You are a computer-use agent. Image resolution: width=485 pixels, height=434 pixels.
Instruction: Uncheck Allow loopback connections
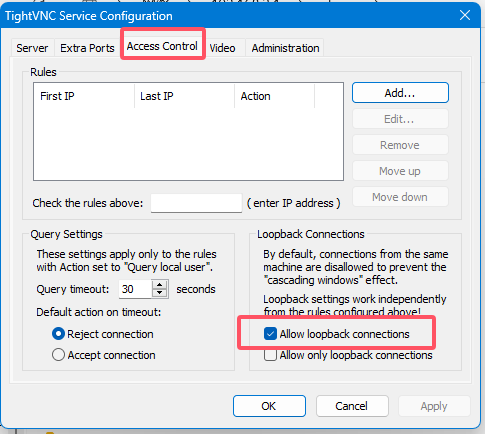point(270,334)
